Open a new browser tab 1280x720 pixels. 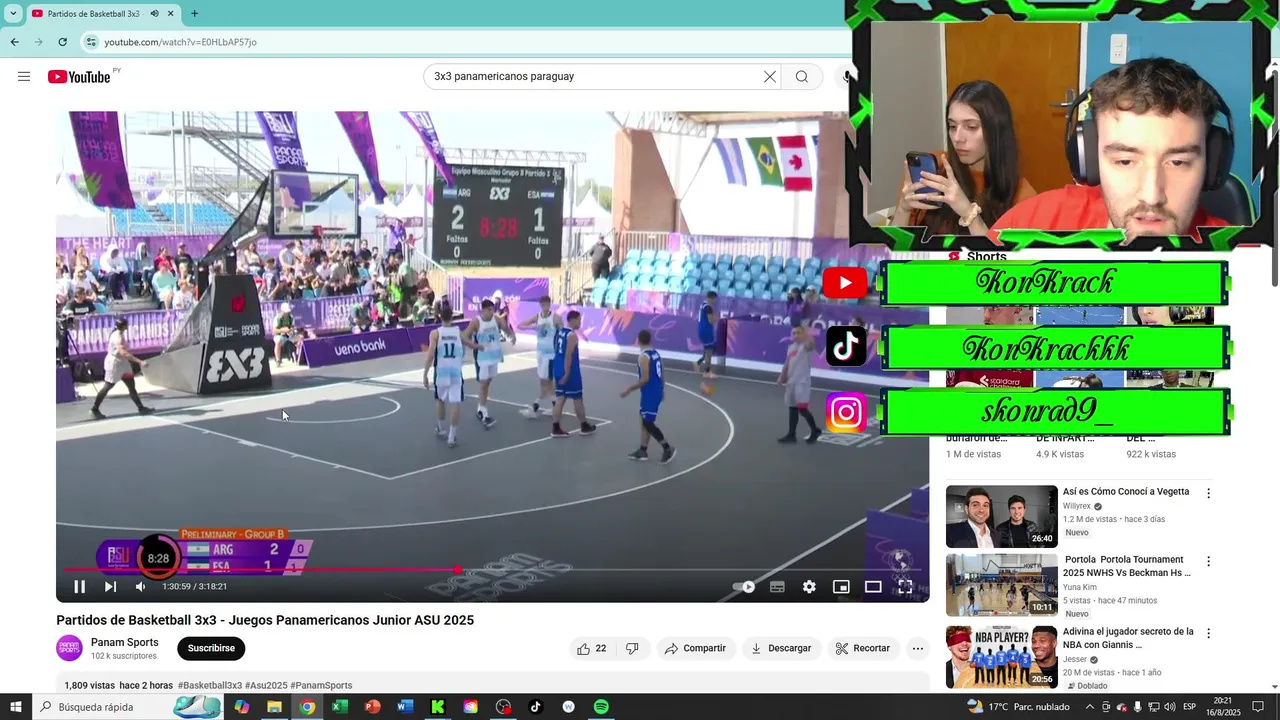point(194,14)
